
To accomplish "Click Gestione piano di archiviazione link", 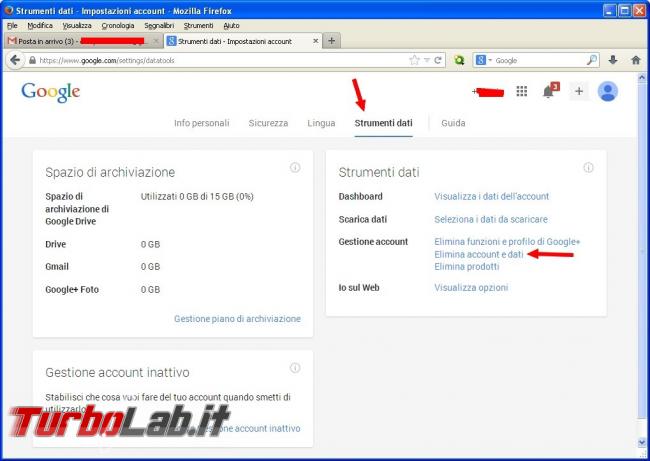I will [x=237, y=319].
